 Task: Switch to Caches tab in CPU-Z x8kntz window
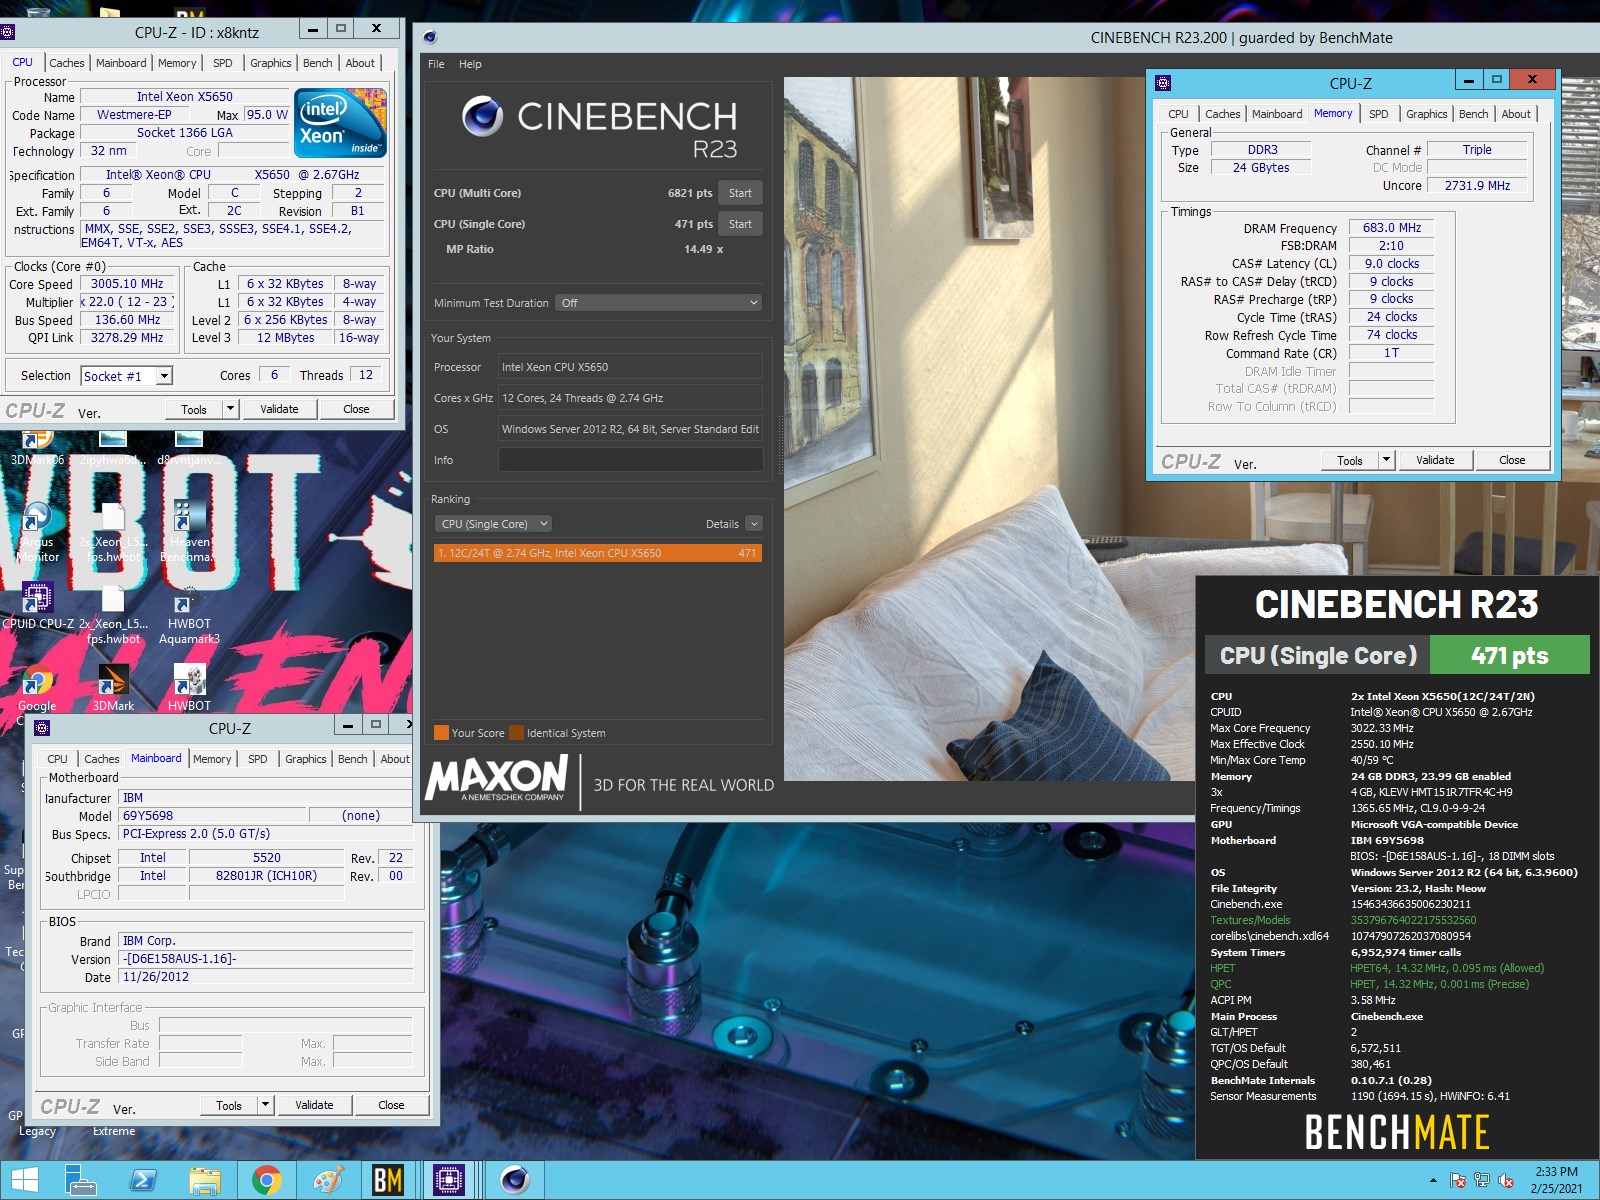67,63
